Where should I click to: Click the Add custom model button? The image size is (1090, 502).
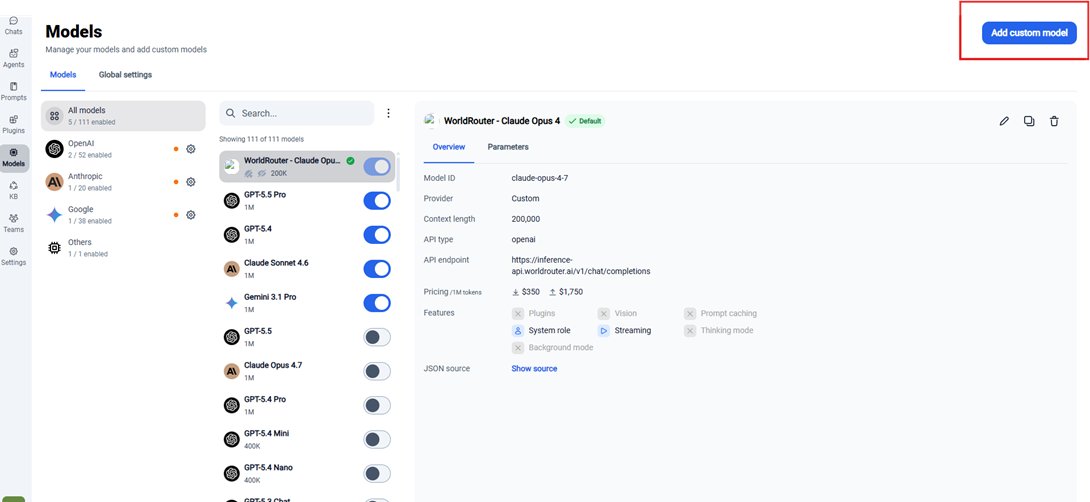click(1029, 33)
